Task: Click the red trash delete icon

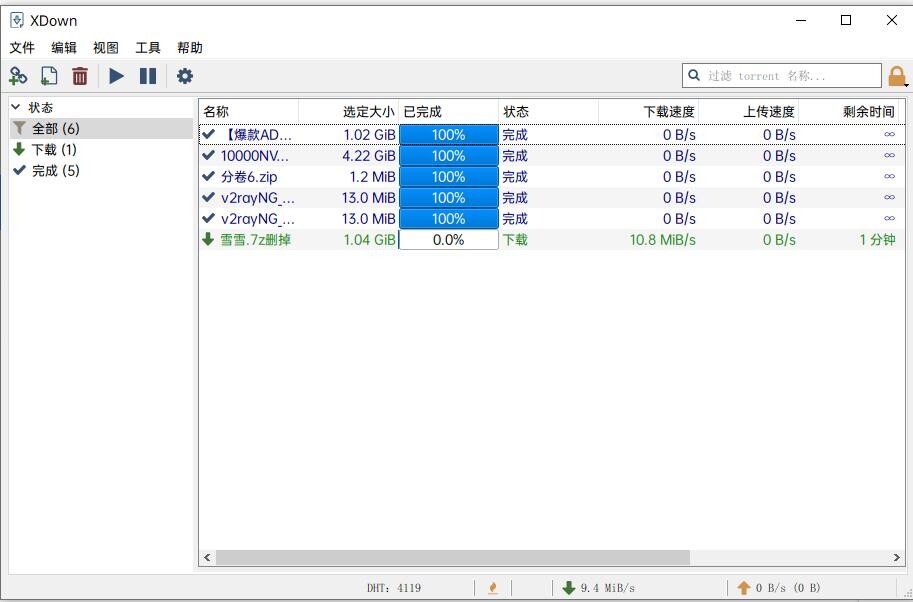Action: coord(80,76)
